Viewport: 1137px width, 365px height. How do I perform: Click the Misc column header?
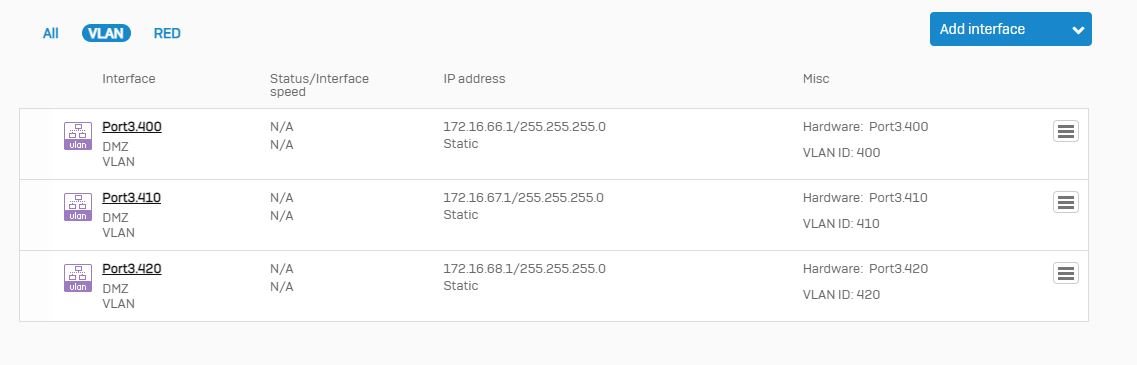coord(816,78)
